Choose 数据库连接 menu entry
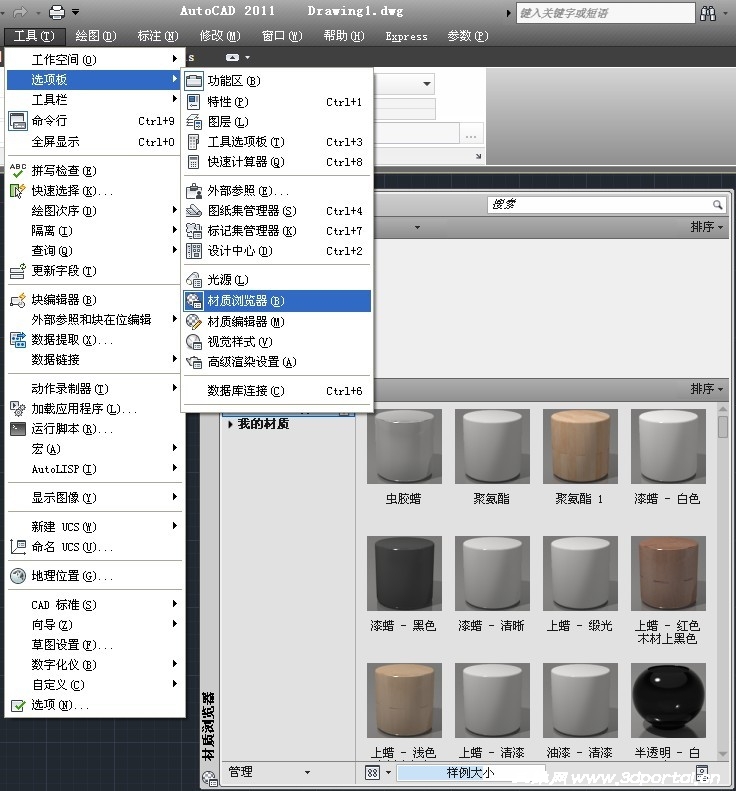 coord(277,391)
